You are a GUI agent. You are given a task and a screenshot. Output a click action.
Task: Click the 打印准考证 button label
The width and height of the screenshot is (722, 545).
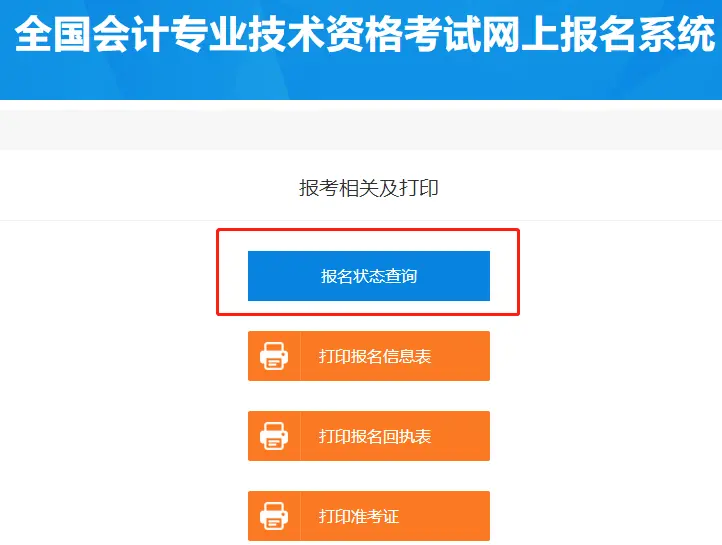(x=359, y=516)
